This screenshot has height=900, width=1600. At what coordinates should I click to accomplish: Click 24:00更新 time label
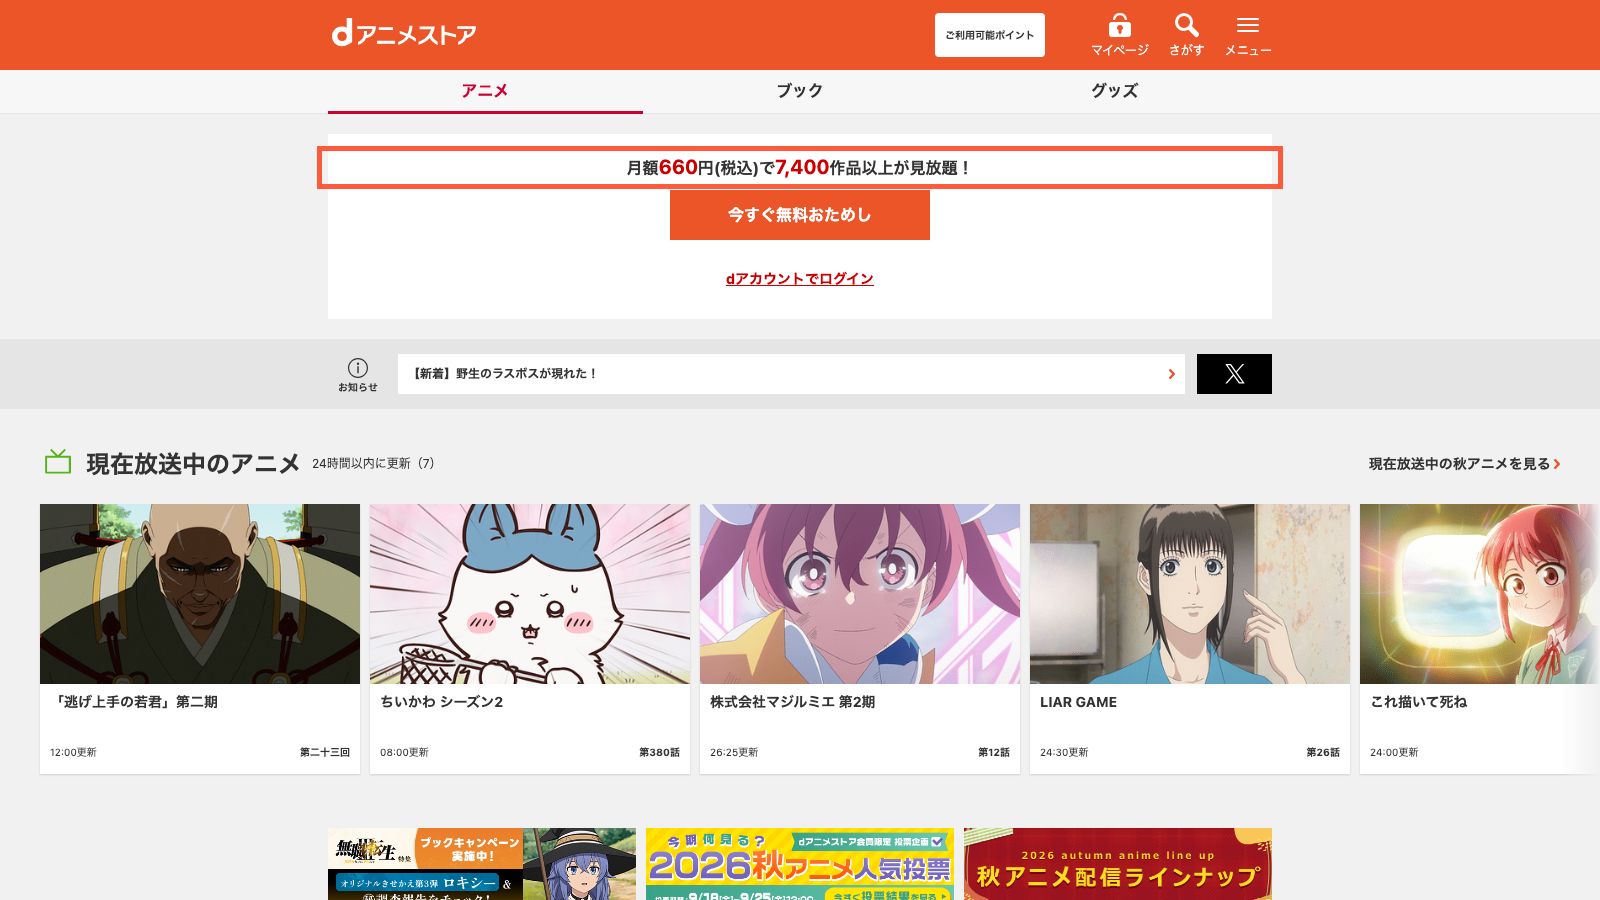[x=1394, y=752]
